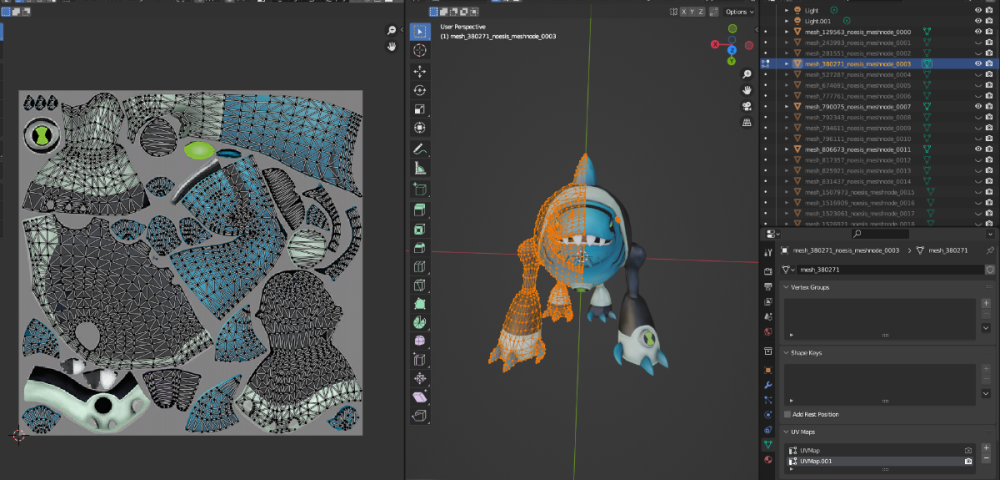Choose the Rotate tool
The image size is (1000, 480).
point(420,90)
